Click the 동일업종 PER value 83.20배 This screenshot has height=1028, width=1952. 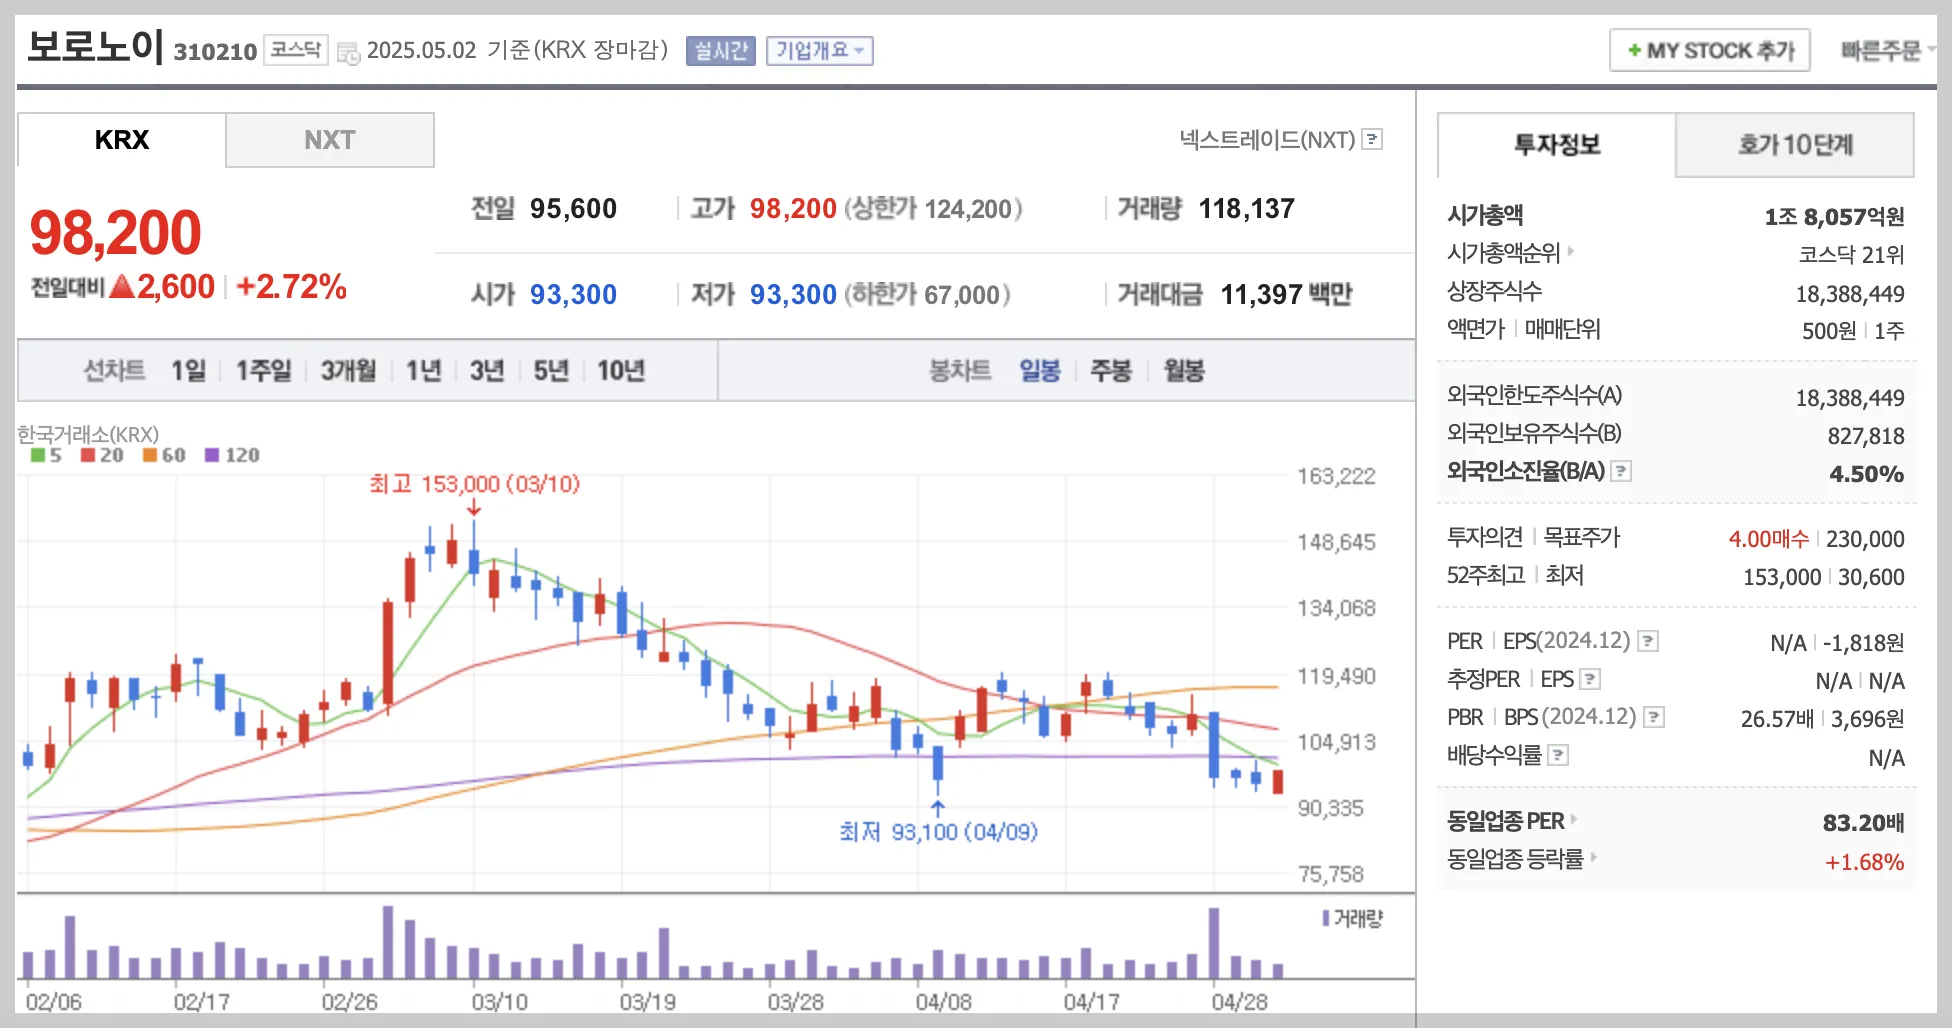(x=1863, y=823)
